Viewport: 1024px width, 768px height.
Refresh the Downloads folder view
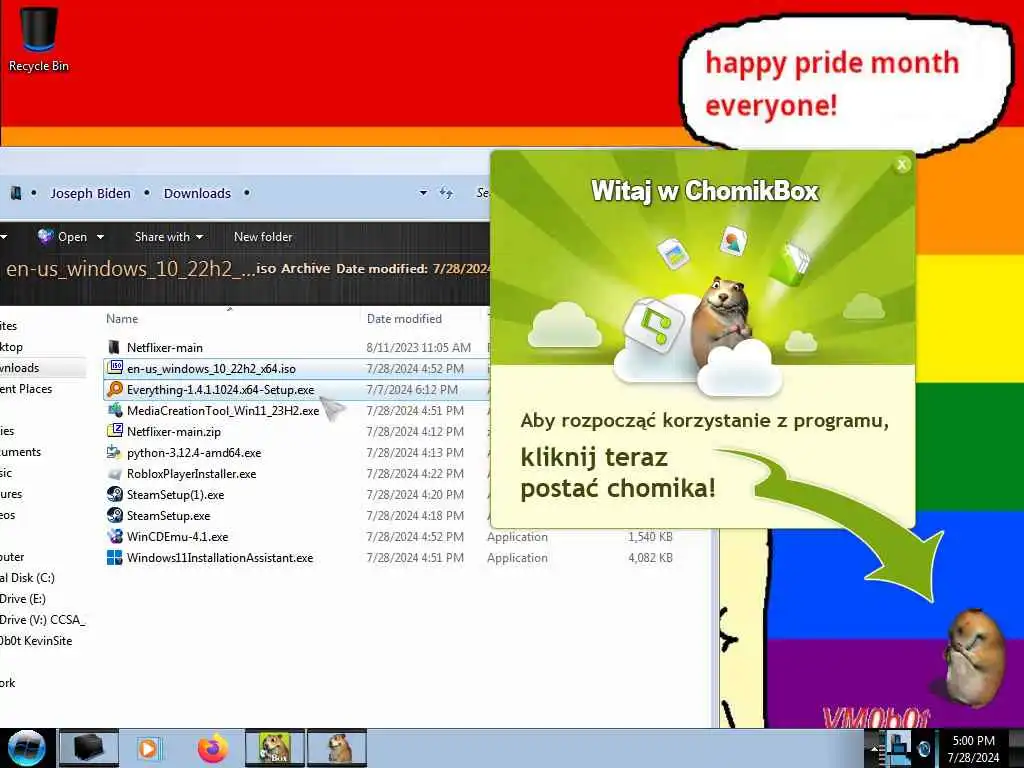pyautogui.click(x=447, y=193)
